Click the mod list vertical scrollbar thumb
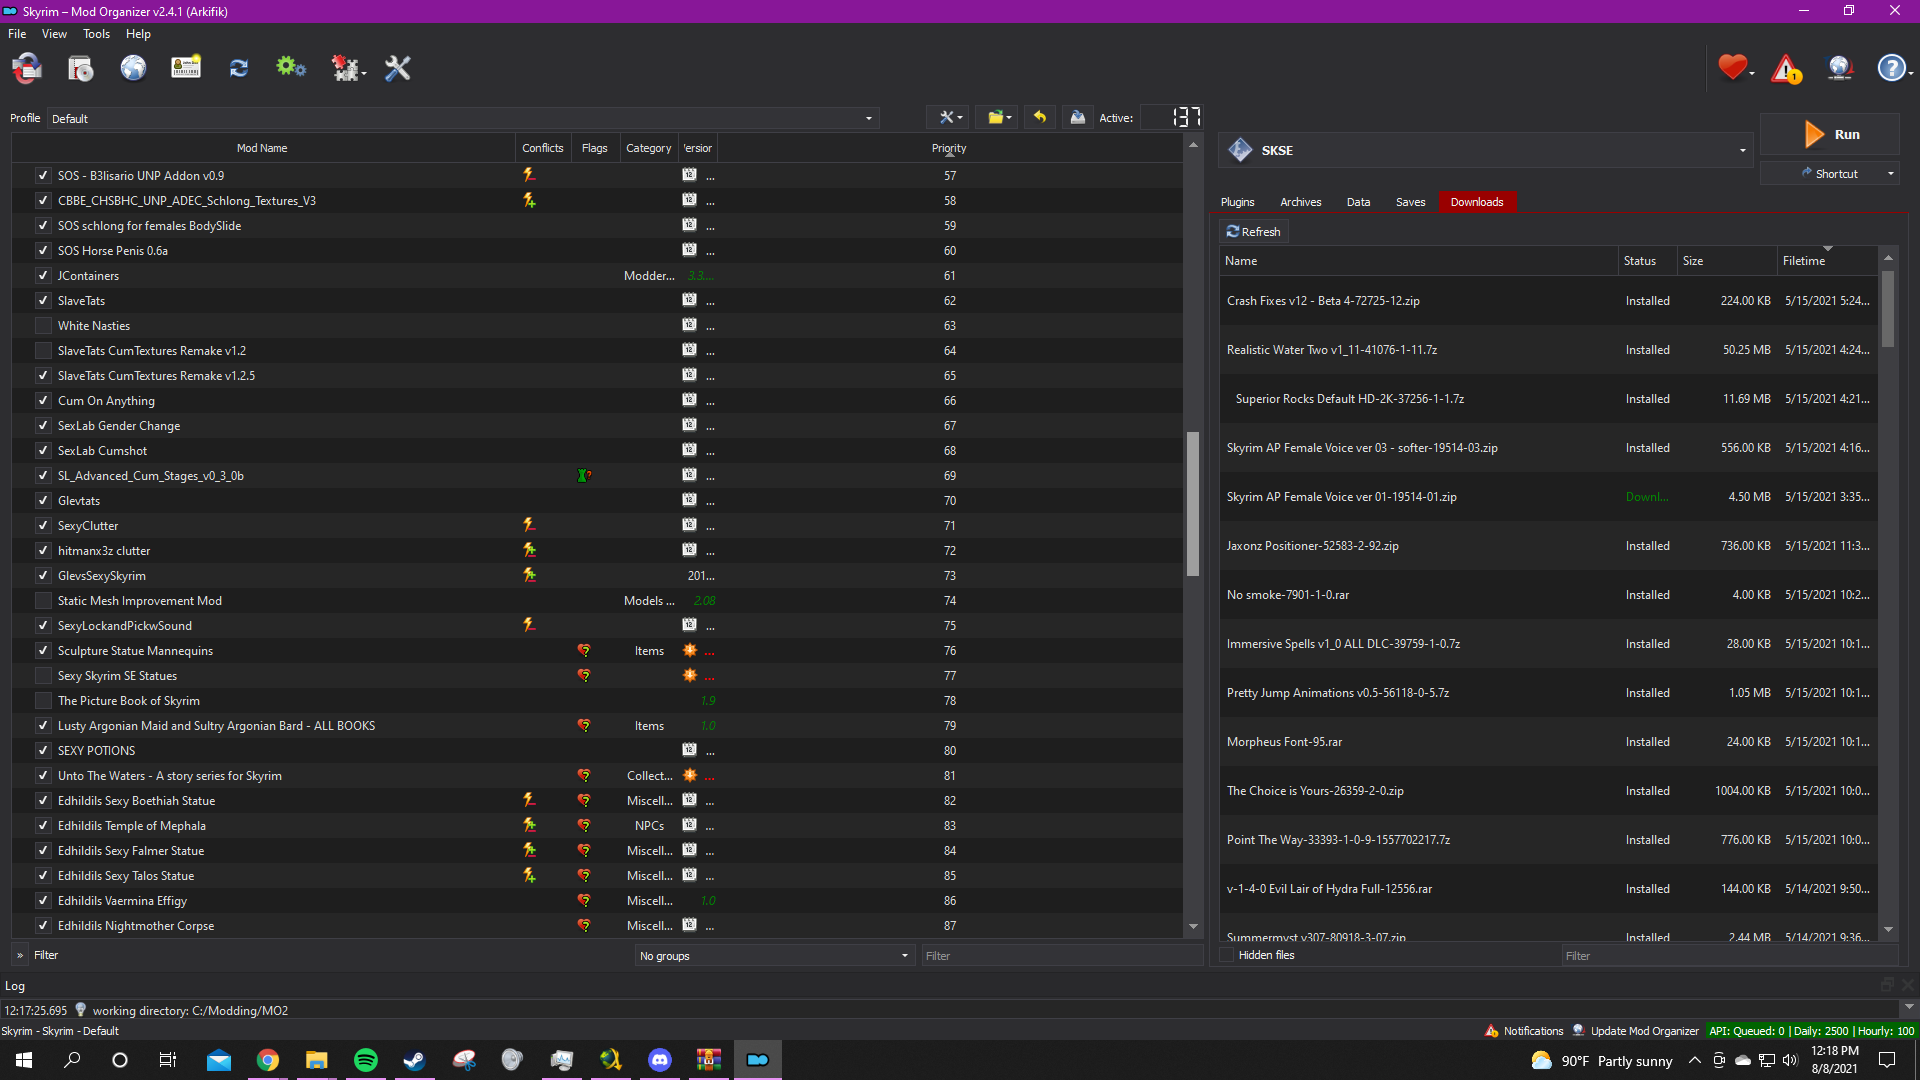The width and height of the screenshot is (1920, 1080). tap(1193, 504)
